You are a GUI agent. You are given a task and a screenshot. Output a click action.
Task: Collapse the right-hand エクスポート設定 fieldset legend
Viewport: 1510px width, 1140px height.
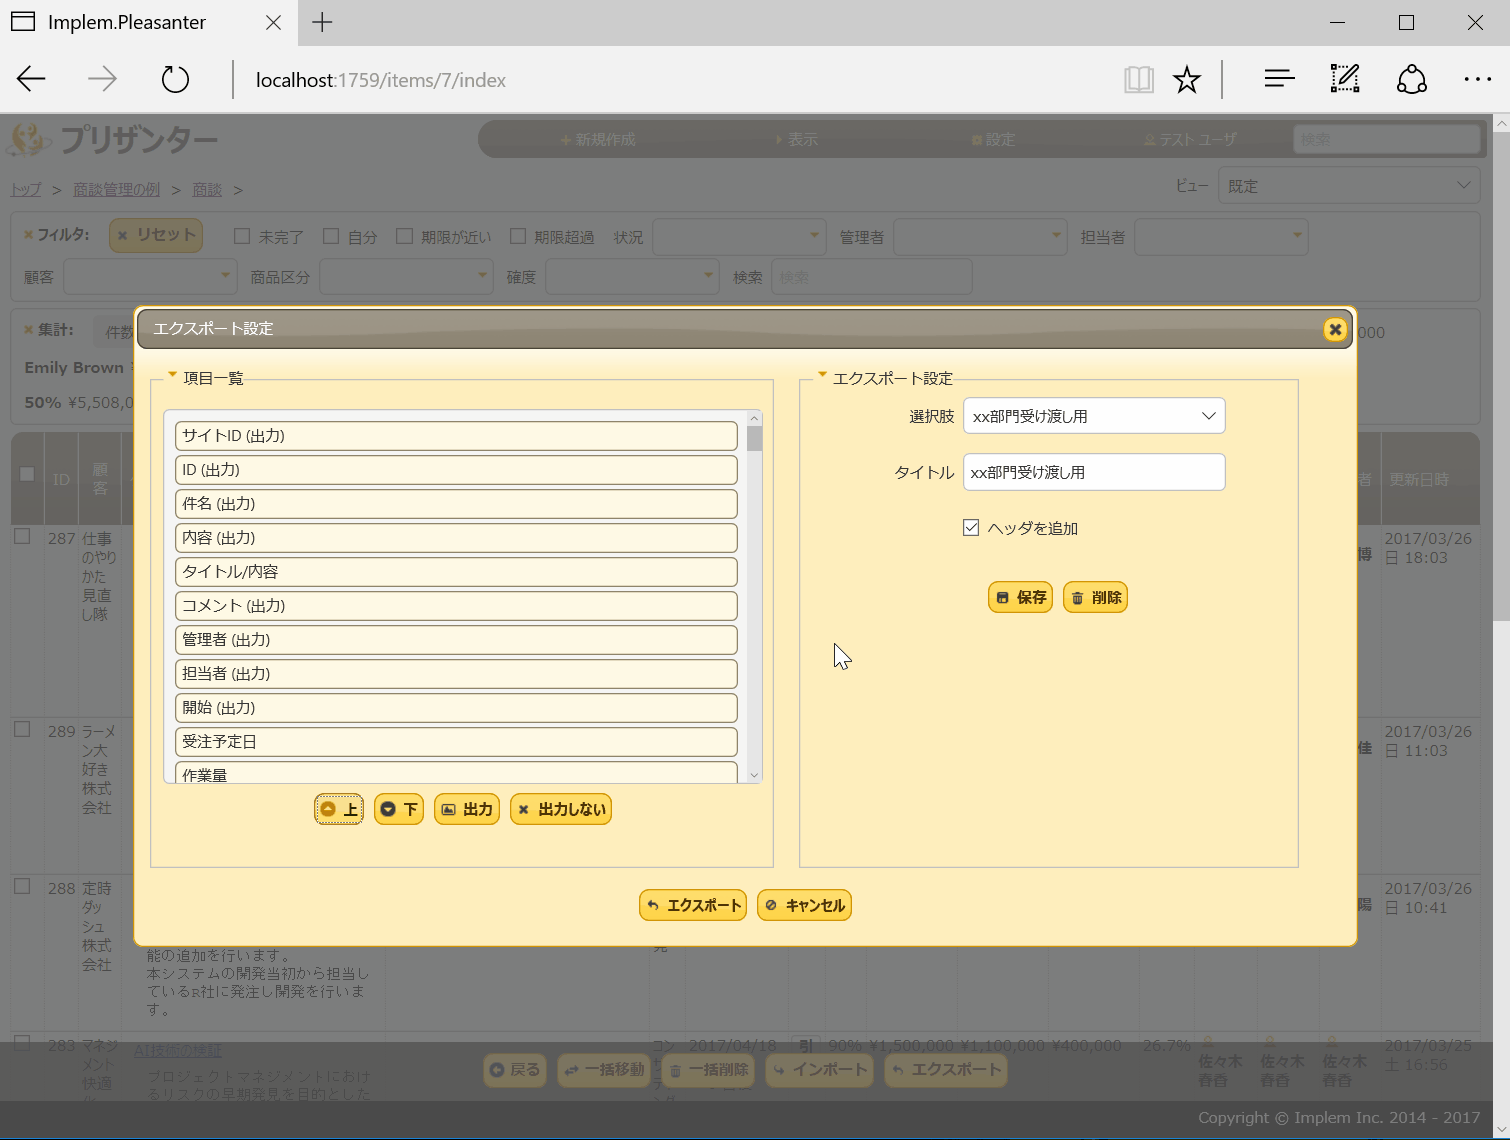tap(885, 378)
